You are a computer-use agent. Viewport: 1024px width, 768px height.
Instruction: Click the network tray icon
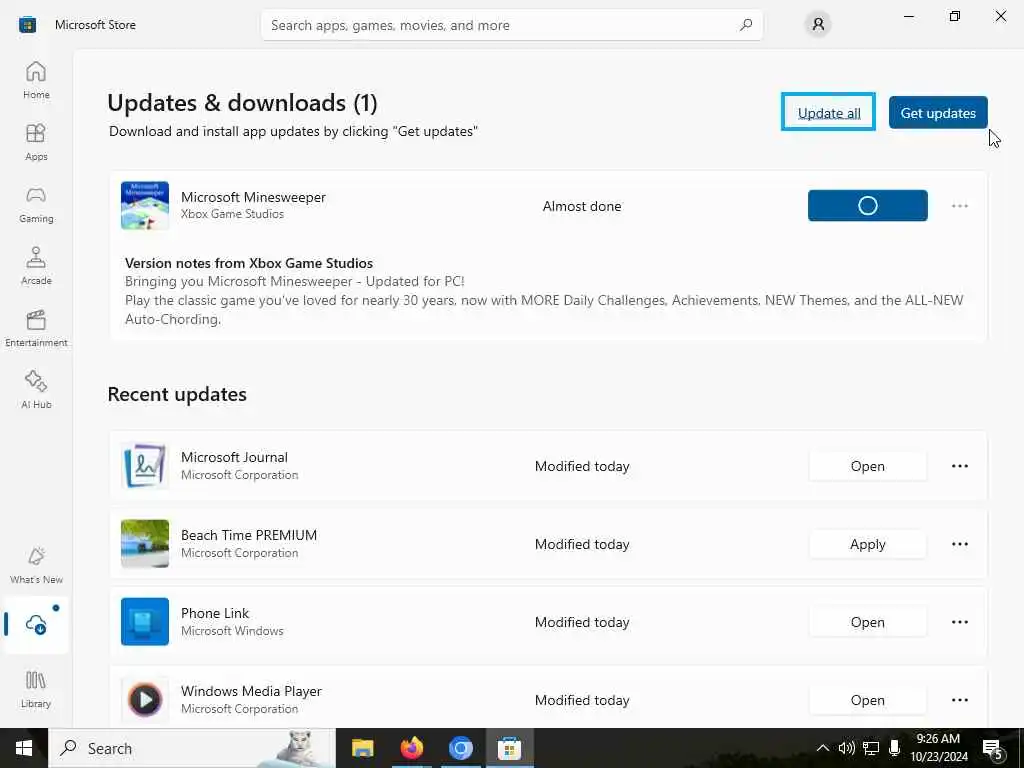coord(871,748)
